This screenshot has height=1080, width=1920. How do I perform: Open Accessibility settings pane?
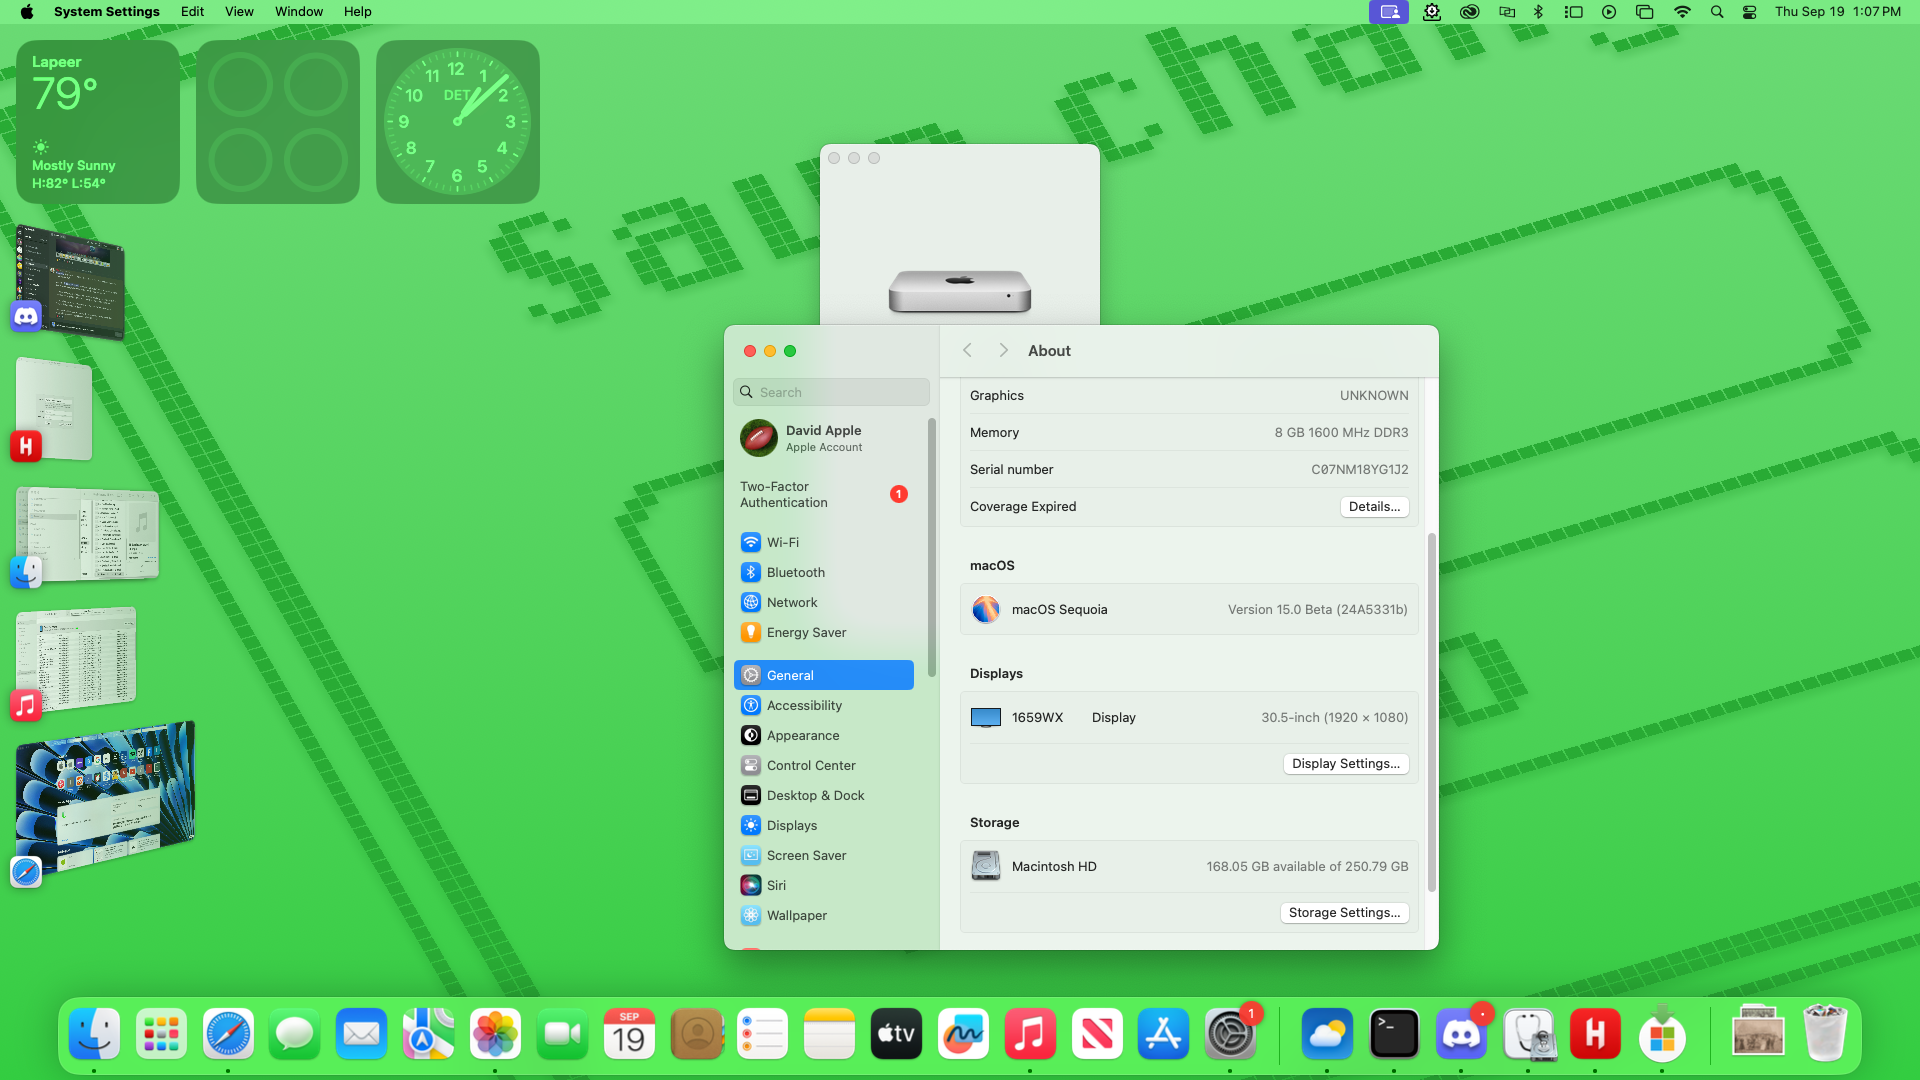[x=803, y=705]
